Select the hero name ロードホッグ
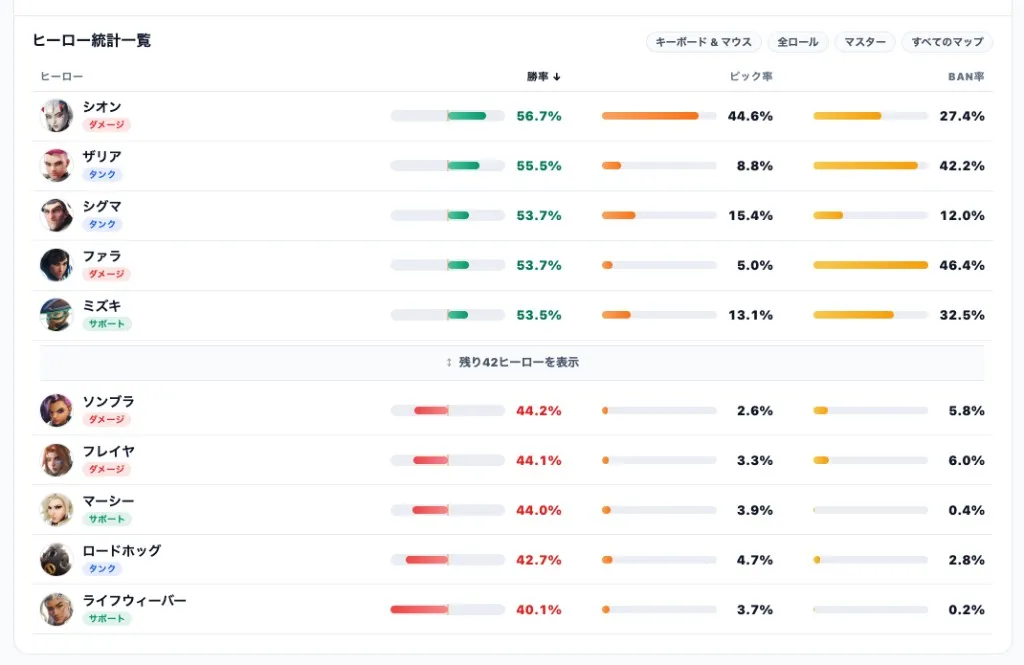This screenshot has width=1024, height=665. click(121, 550)
